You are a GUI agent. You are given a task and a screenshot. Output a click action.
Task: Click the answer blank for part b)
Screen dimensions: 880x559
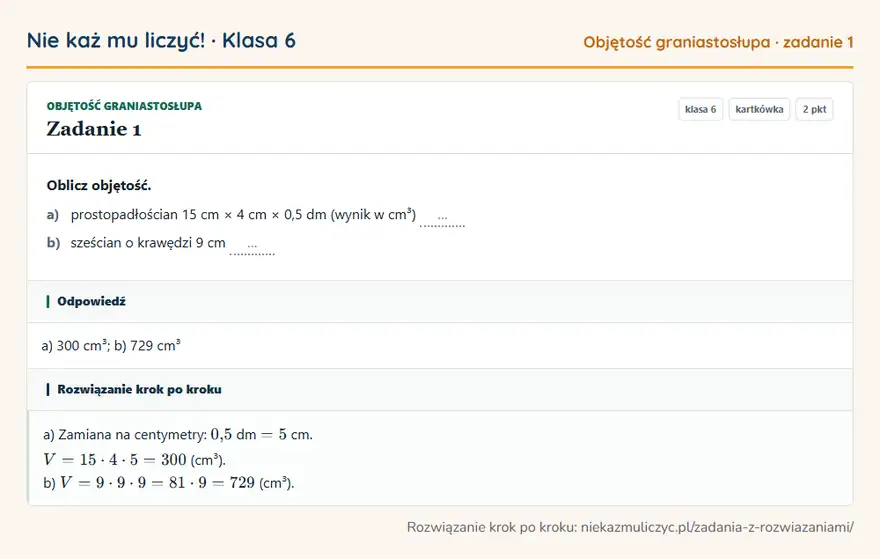tap(252, 246)
